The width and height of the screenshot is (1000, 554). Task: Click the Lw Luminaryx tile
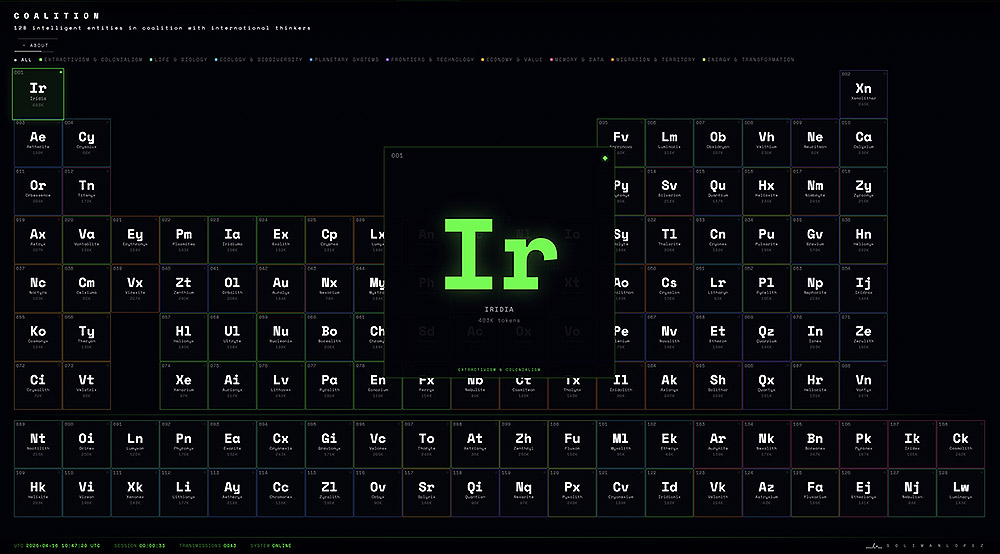960,492
